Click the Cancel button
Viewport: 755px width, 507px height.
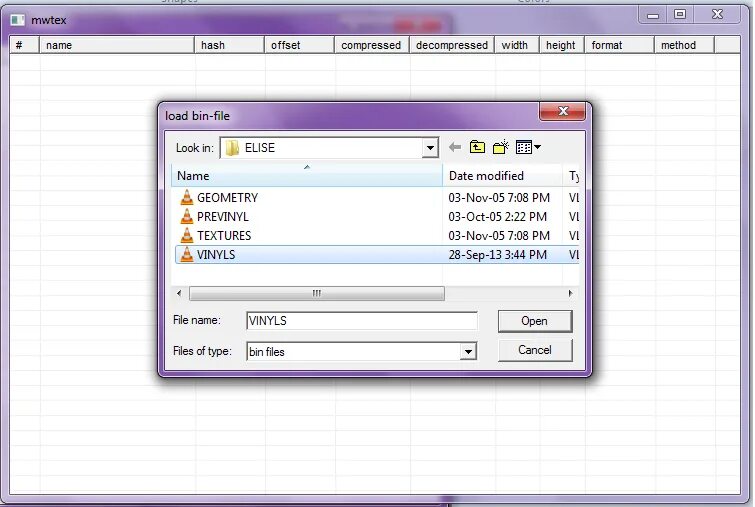click(x=535, y=350)
